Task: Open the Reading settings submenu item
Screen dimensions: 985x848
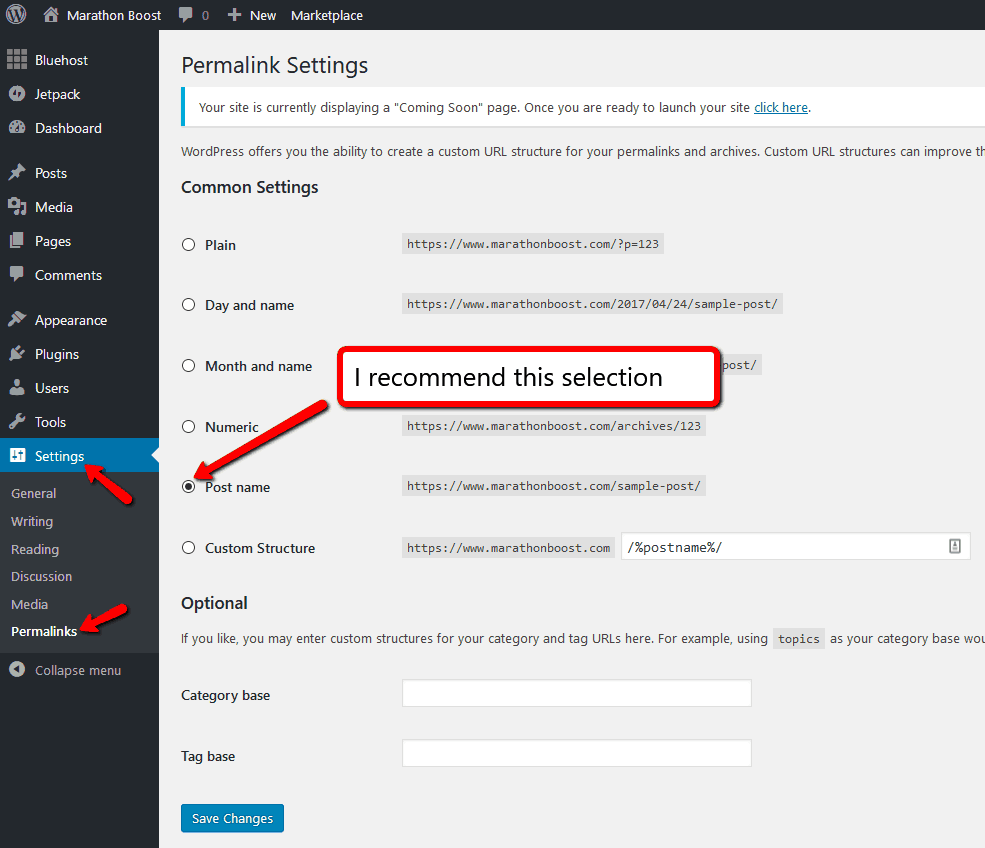Action: pos(35,549)
